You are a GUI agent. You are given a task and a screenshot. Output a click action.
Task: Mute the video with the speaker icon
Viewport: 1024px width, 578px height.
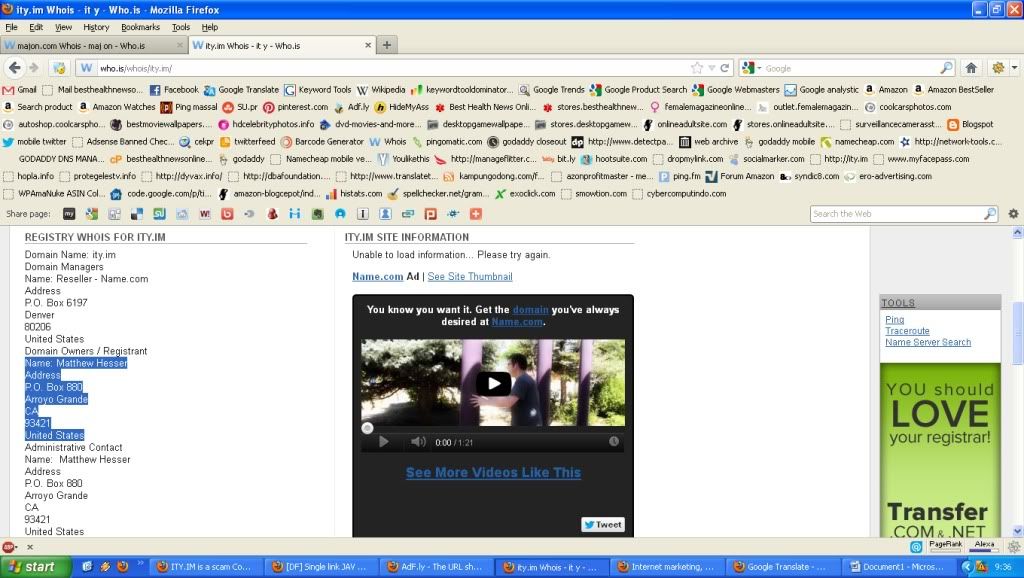click(x=418, y=442)
